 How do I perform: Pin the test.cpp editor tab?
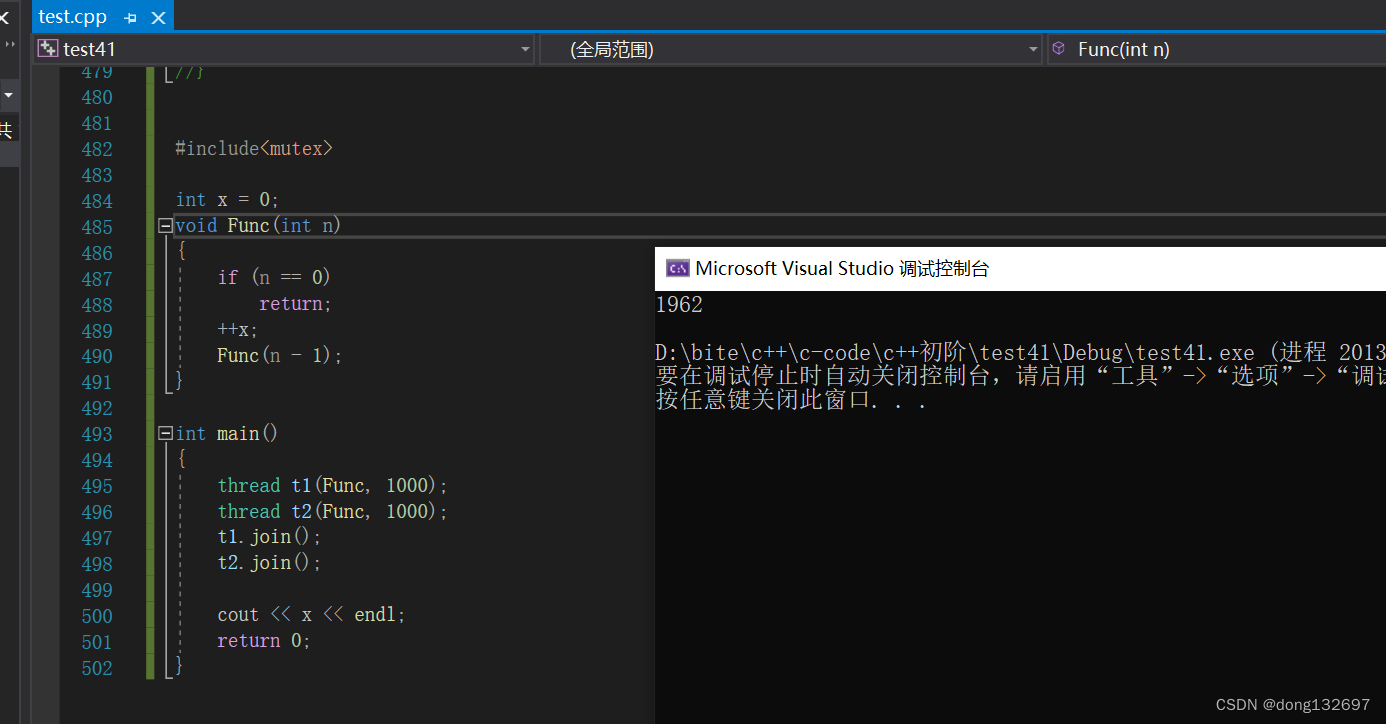[x=130, y=18]
